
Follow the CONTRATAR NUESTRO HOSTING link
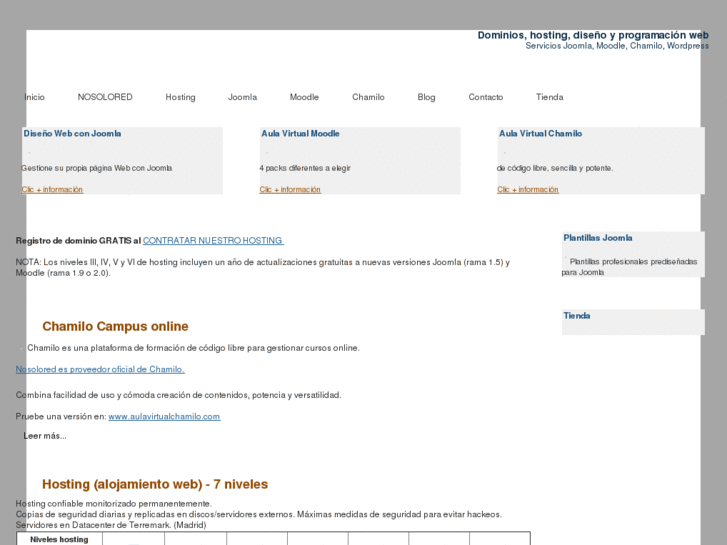point(213,240)
